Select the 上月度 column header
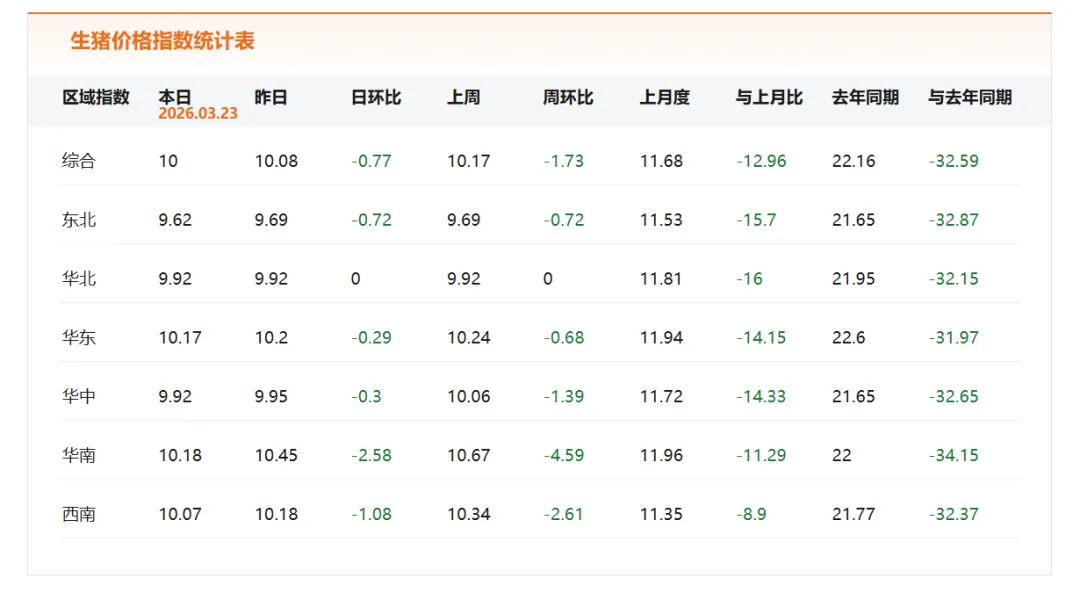The height and width of the screenshot is (607, 1080). [665, 97]
